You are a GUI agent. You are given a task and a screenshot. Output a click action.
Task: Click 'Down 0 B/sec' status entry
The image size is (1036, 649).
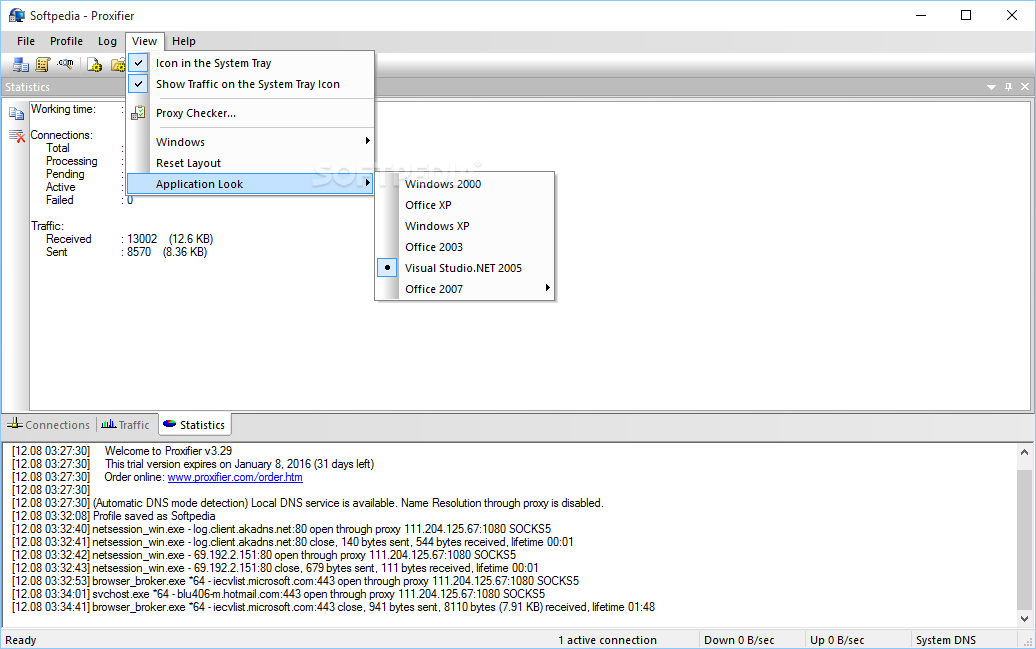(739, 640)
